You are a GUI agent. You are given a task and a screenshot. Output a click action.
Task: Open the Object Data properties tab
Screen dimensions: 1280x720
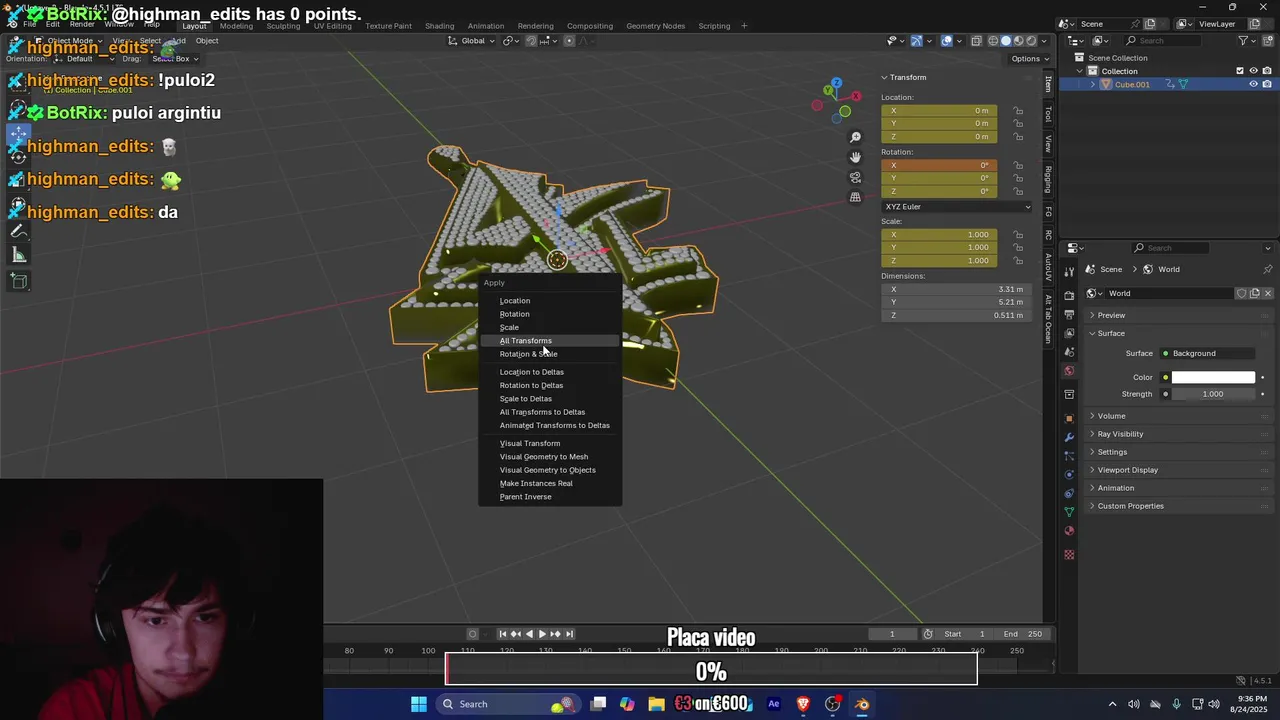[1069, 512]
